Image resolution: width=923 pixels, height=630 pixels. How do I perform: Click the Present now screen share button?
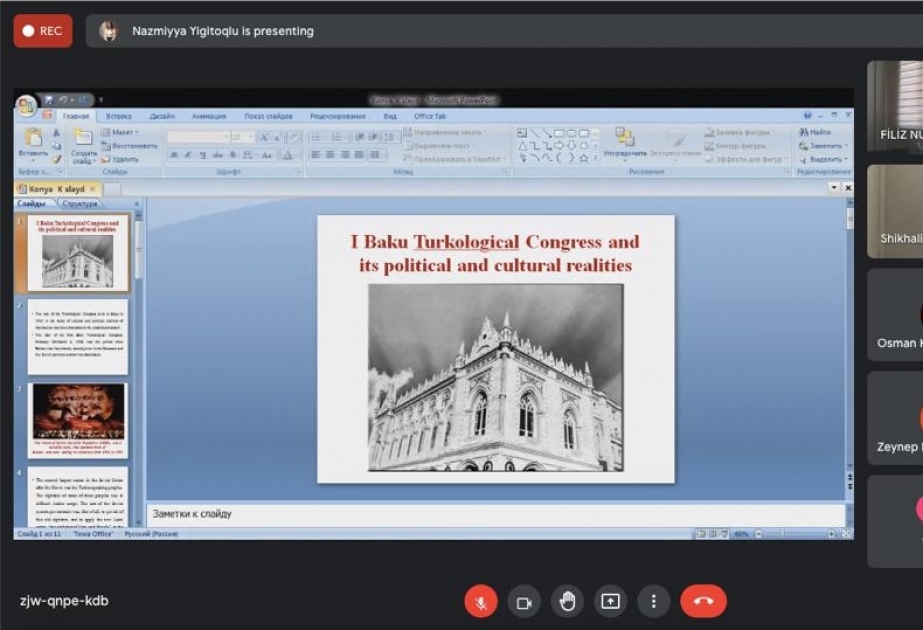click(x=610, y=602)
